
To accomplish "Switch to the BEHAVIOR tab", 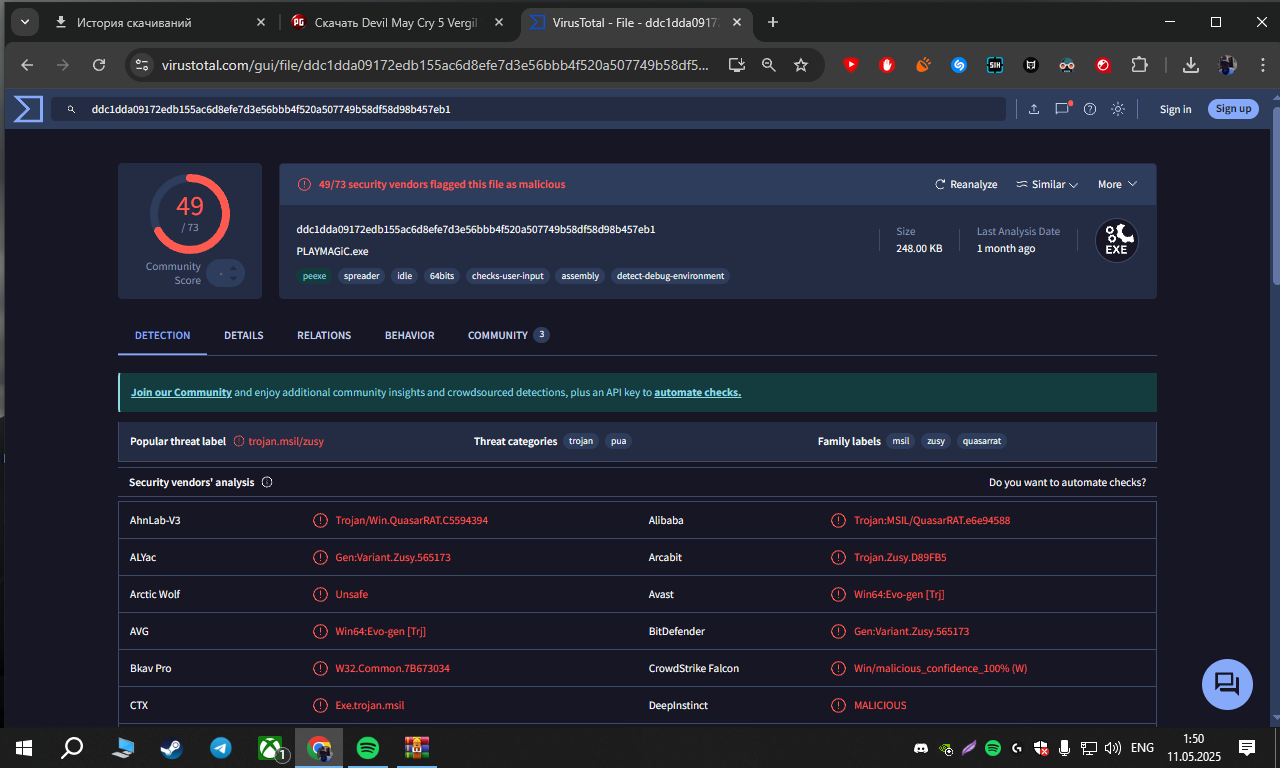I will coord(410,335).
